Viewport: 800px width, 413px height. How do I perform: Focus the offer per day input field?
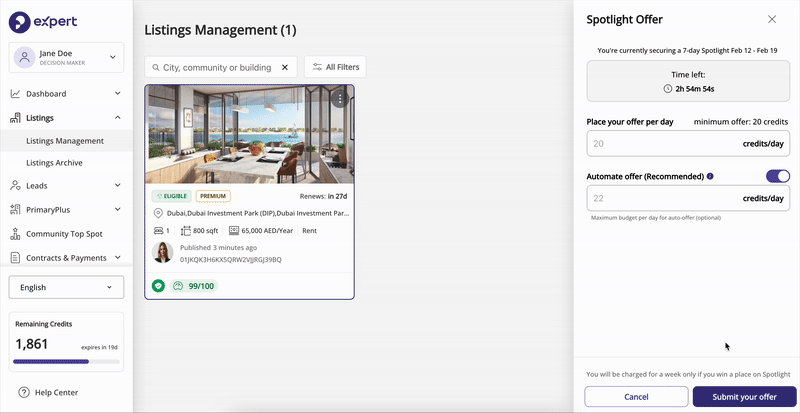tap(688, 143)
